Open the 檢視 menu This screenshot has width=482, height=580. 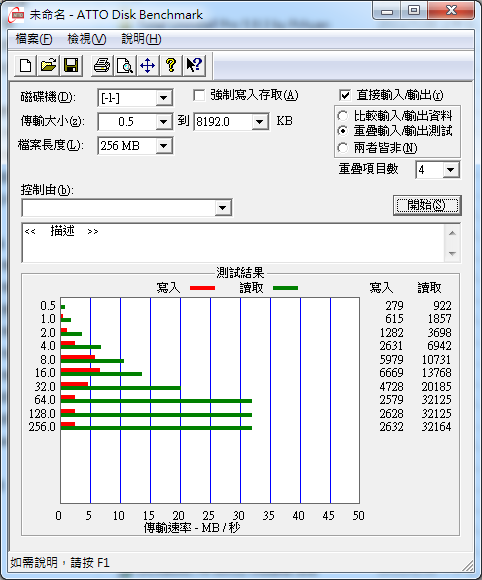click(87, 39)
